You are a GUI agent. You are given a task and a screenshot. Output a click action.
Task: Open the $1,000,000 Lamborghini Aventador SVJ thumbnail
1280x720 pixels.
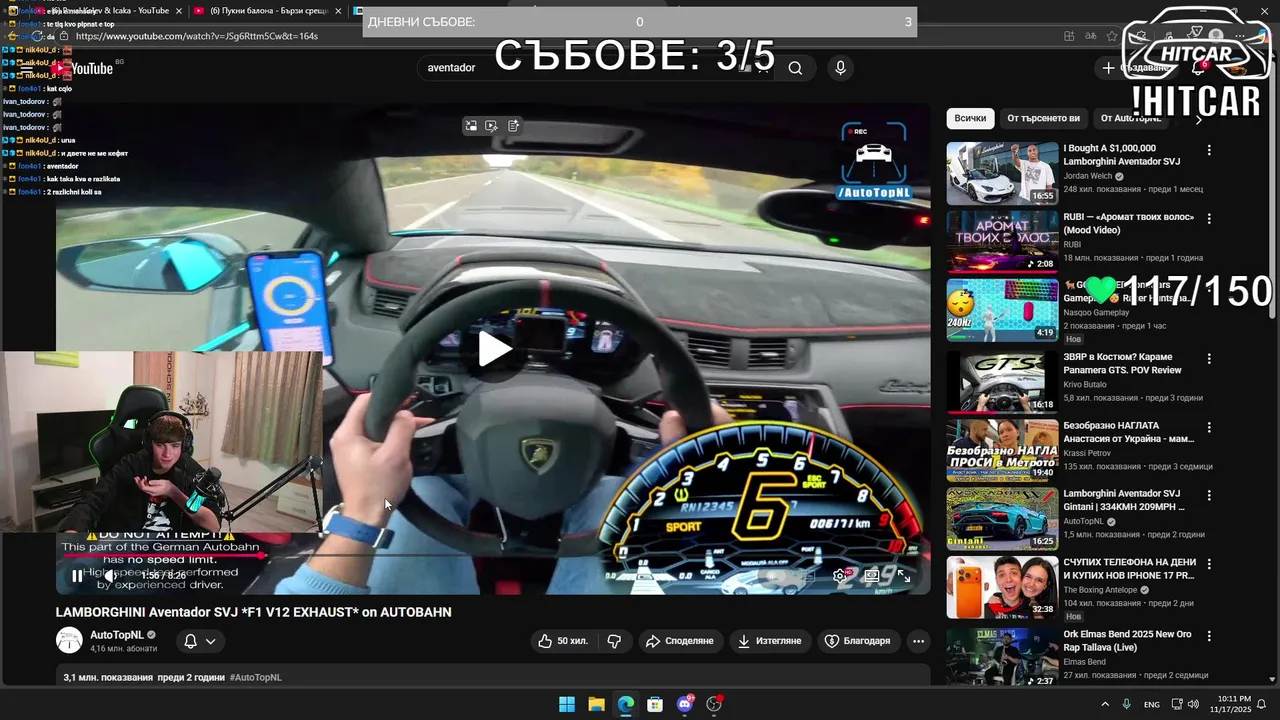click(1002, 173)
